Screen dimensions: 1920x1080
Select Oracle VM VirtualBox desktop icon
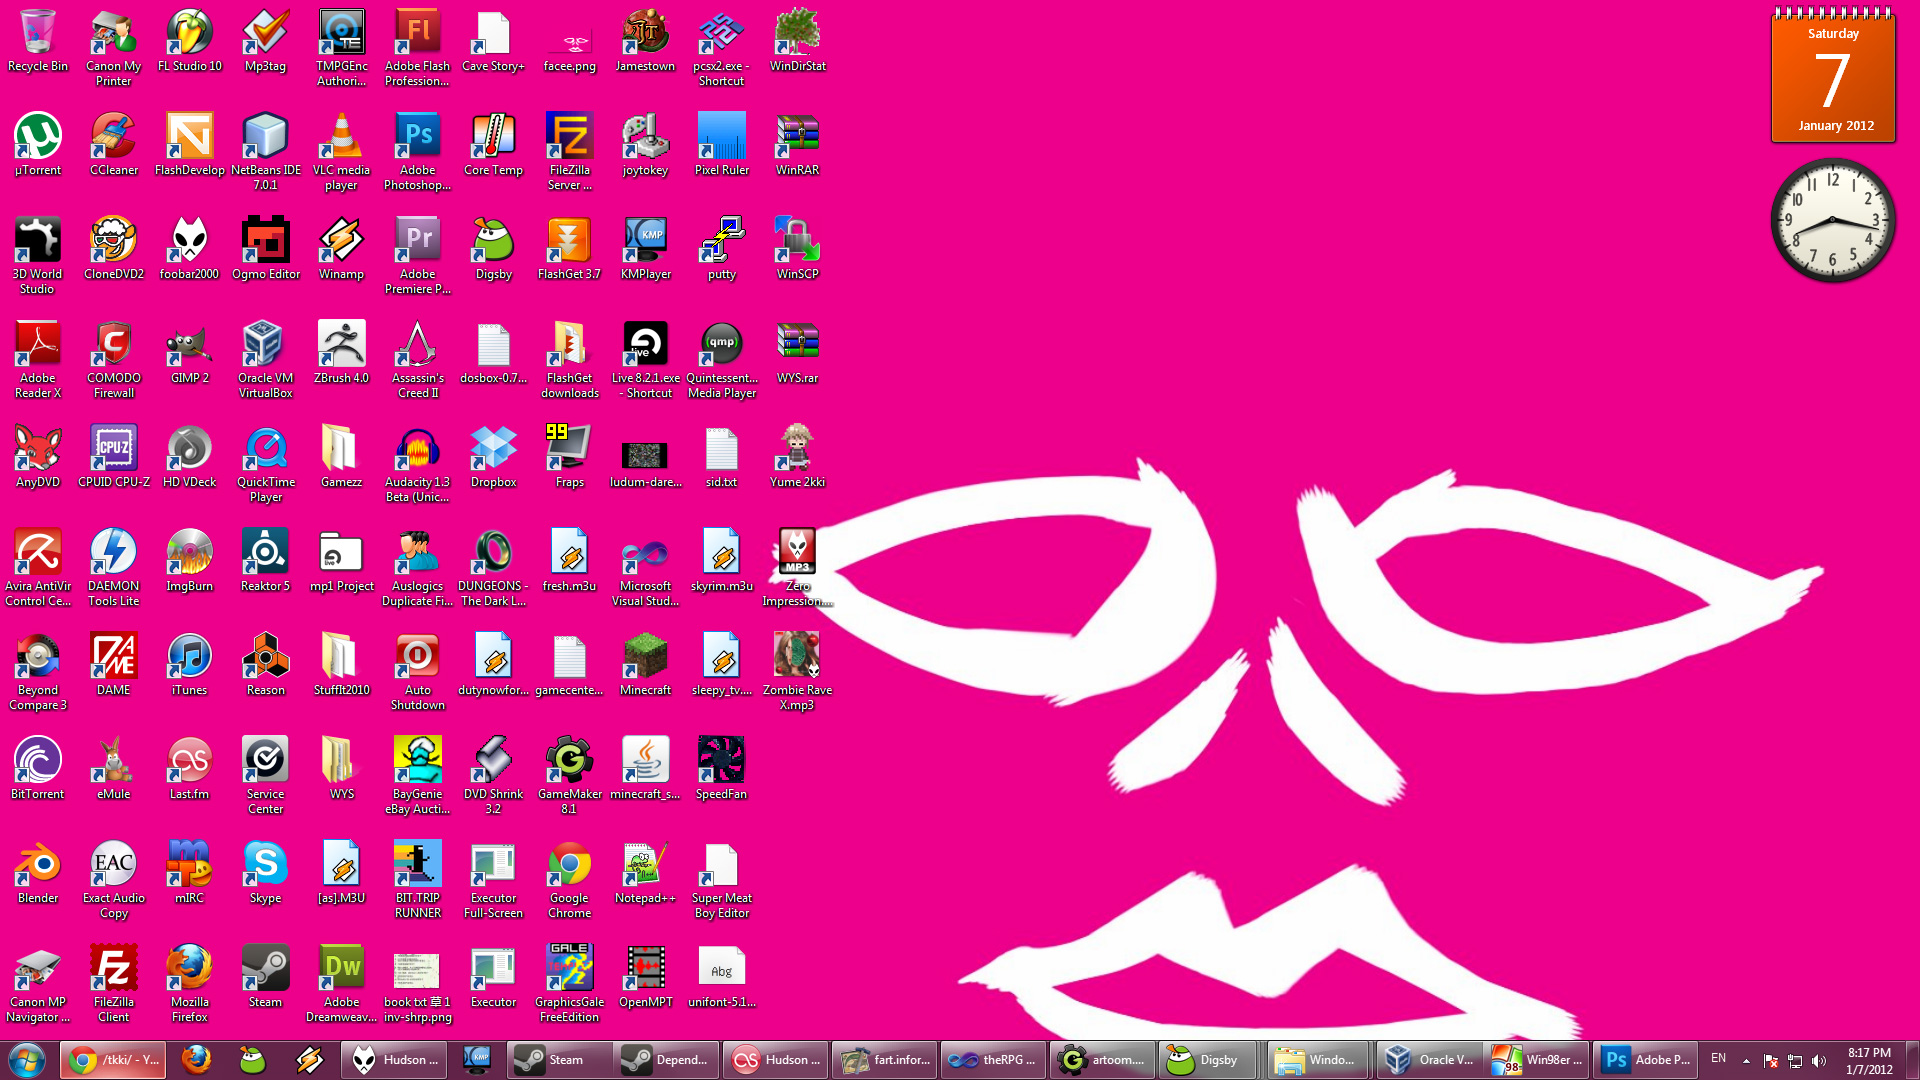pos(266,360)
